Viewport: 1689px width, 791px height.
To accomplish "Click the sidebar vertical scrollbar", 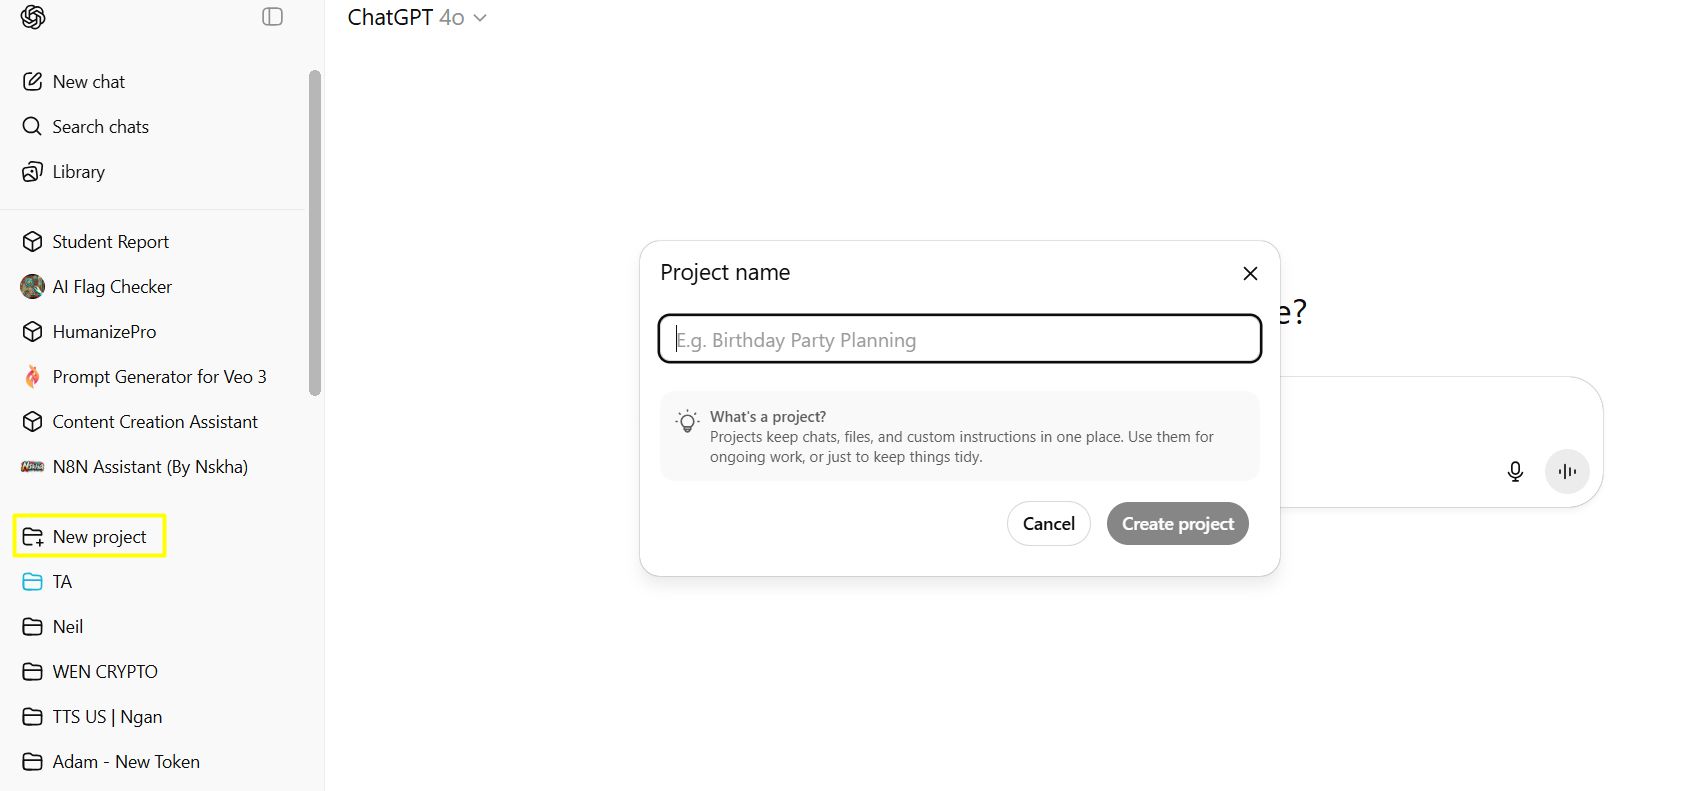I will point(315,233).
